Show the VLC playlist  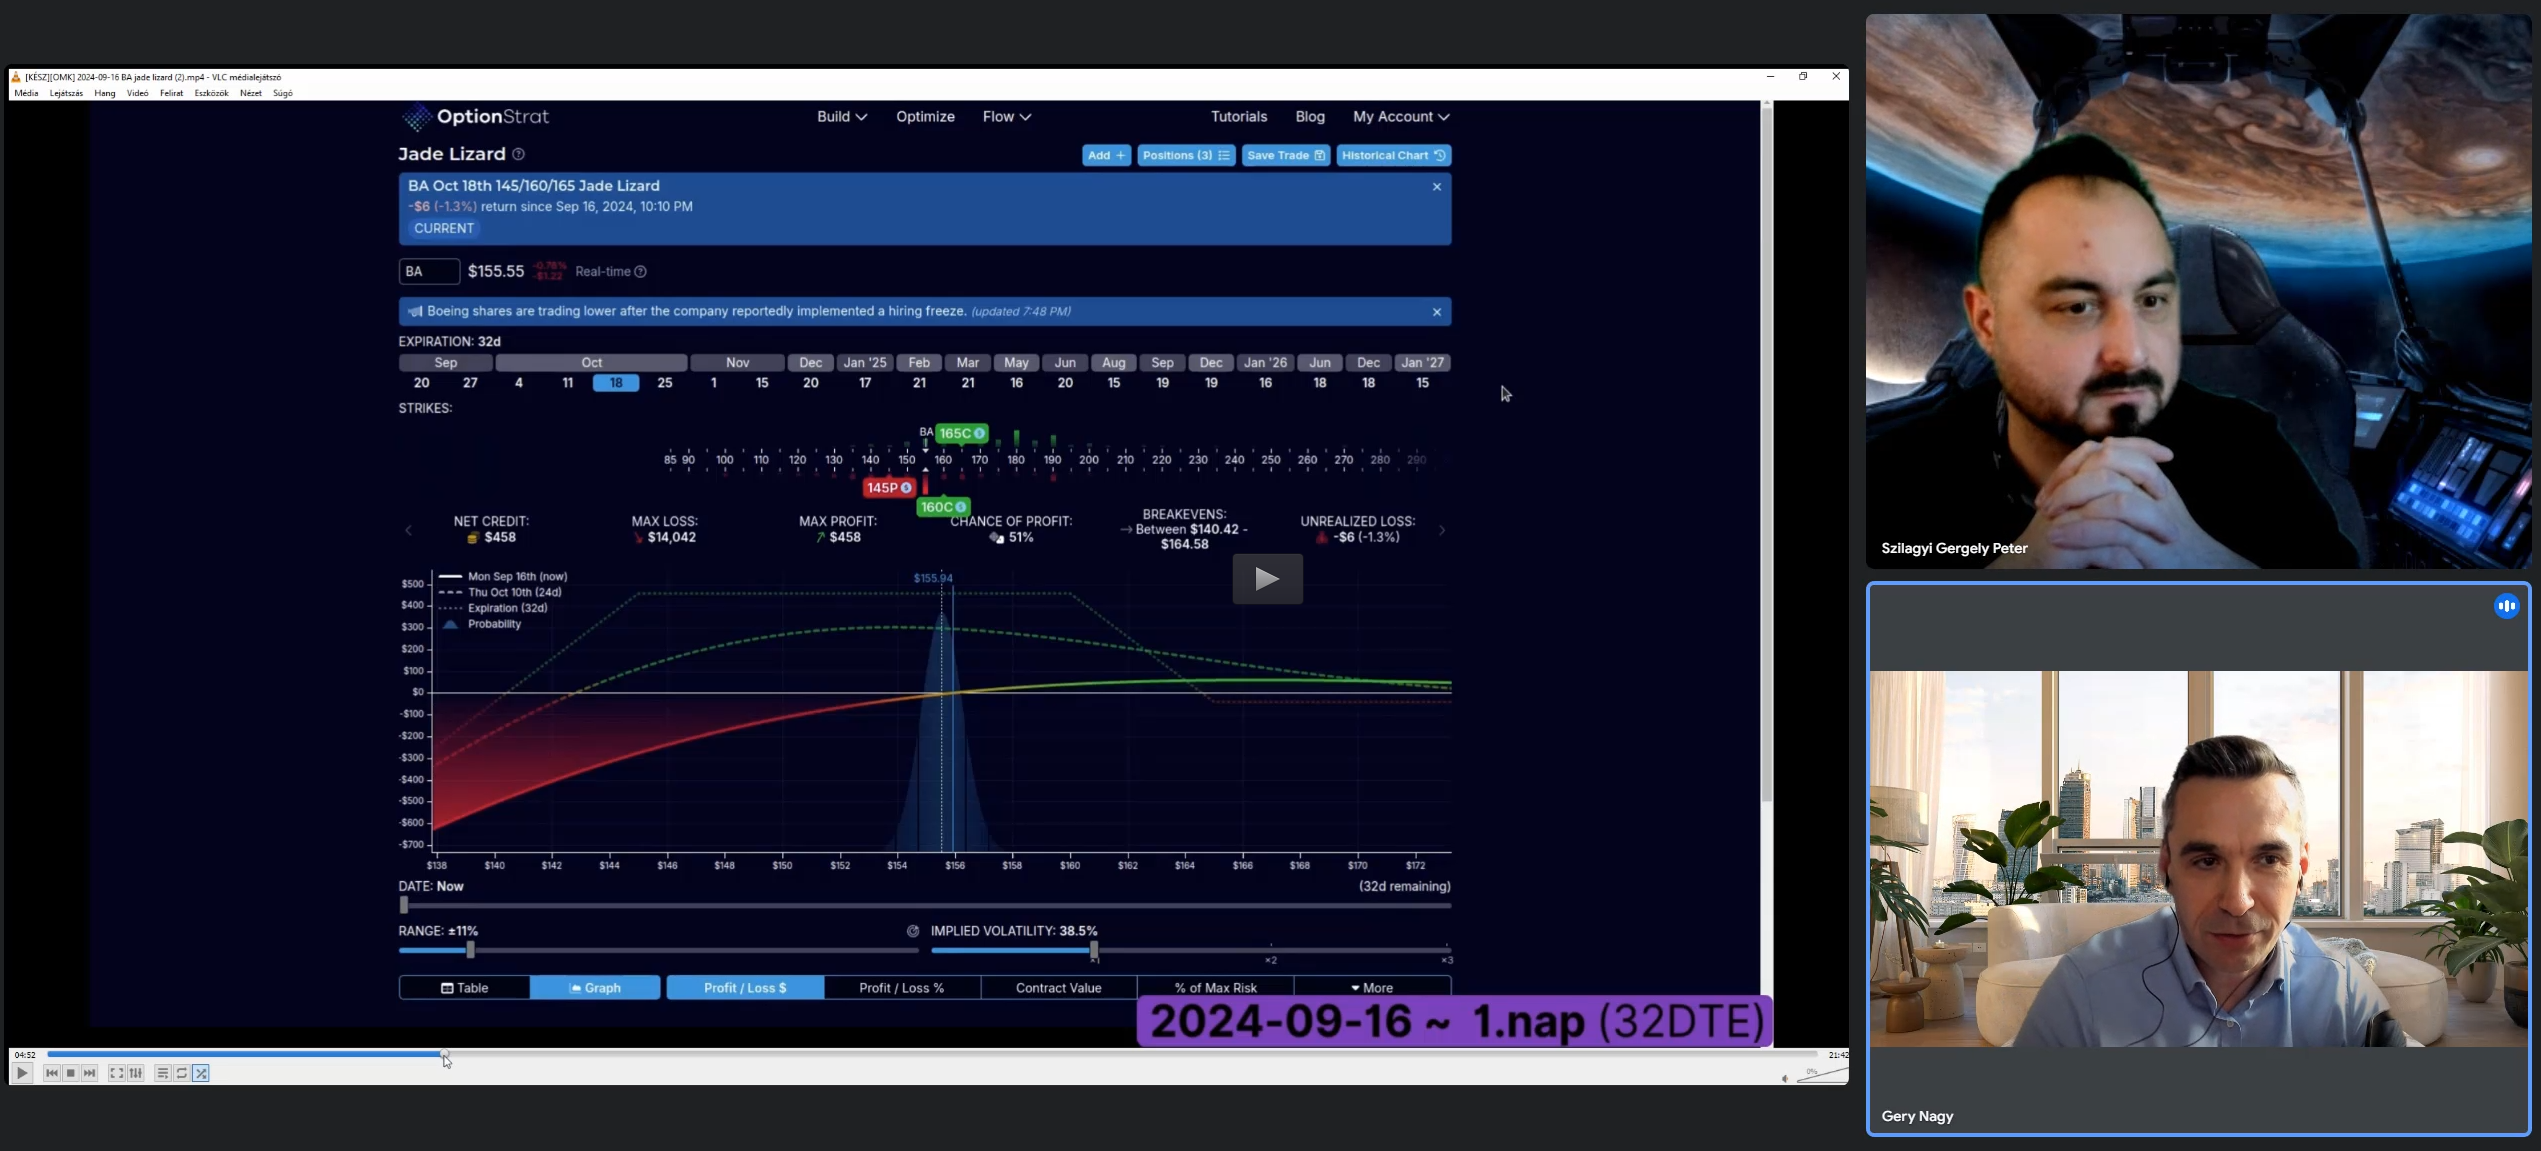162,1073
